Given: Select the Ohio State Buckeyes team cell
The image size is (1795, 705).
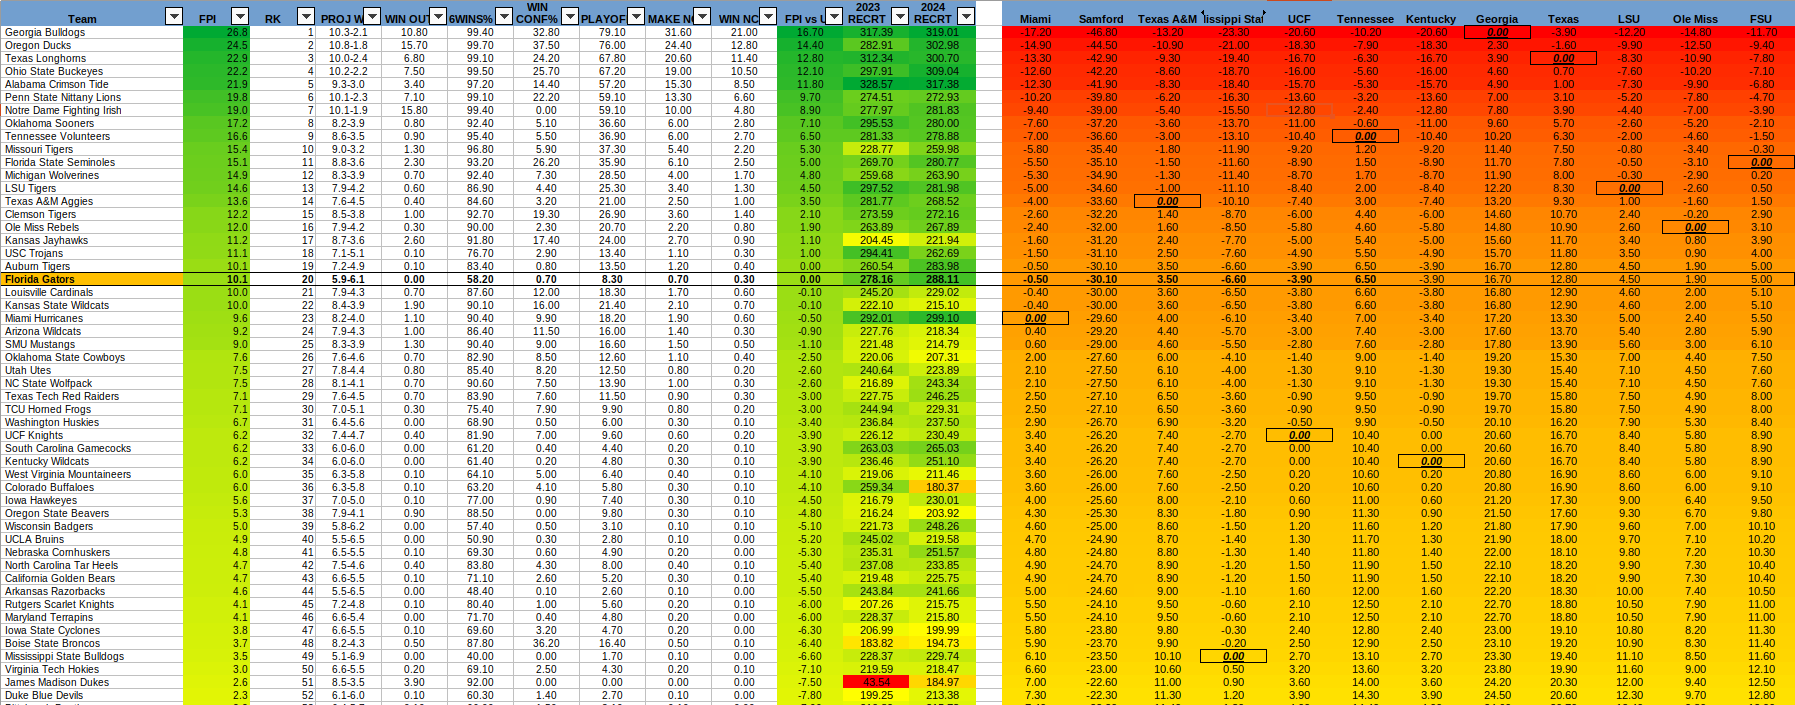Looking at the screenshot, I should [92, 71].
